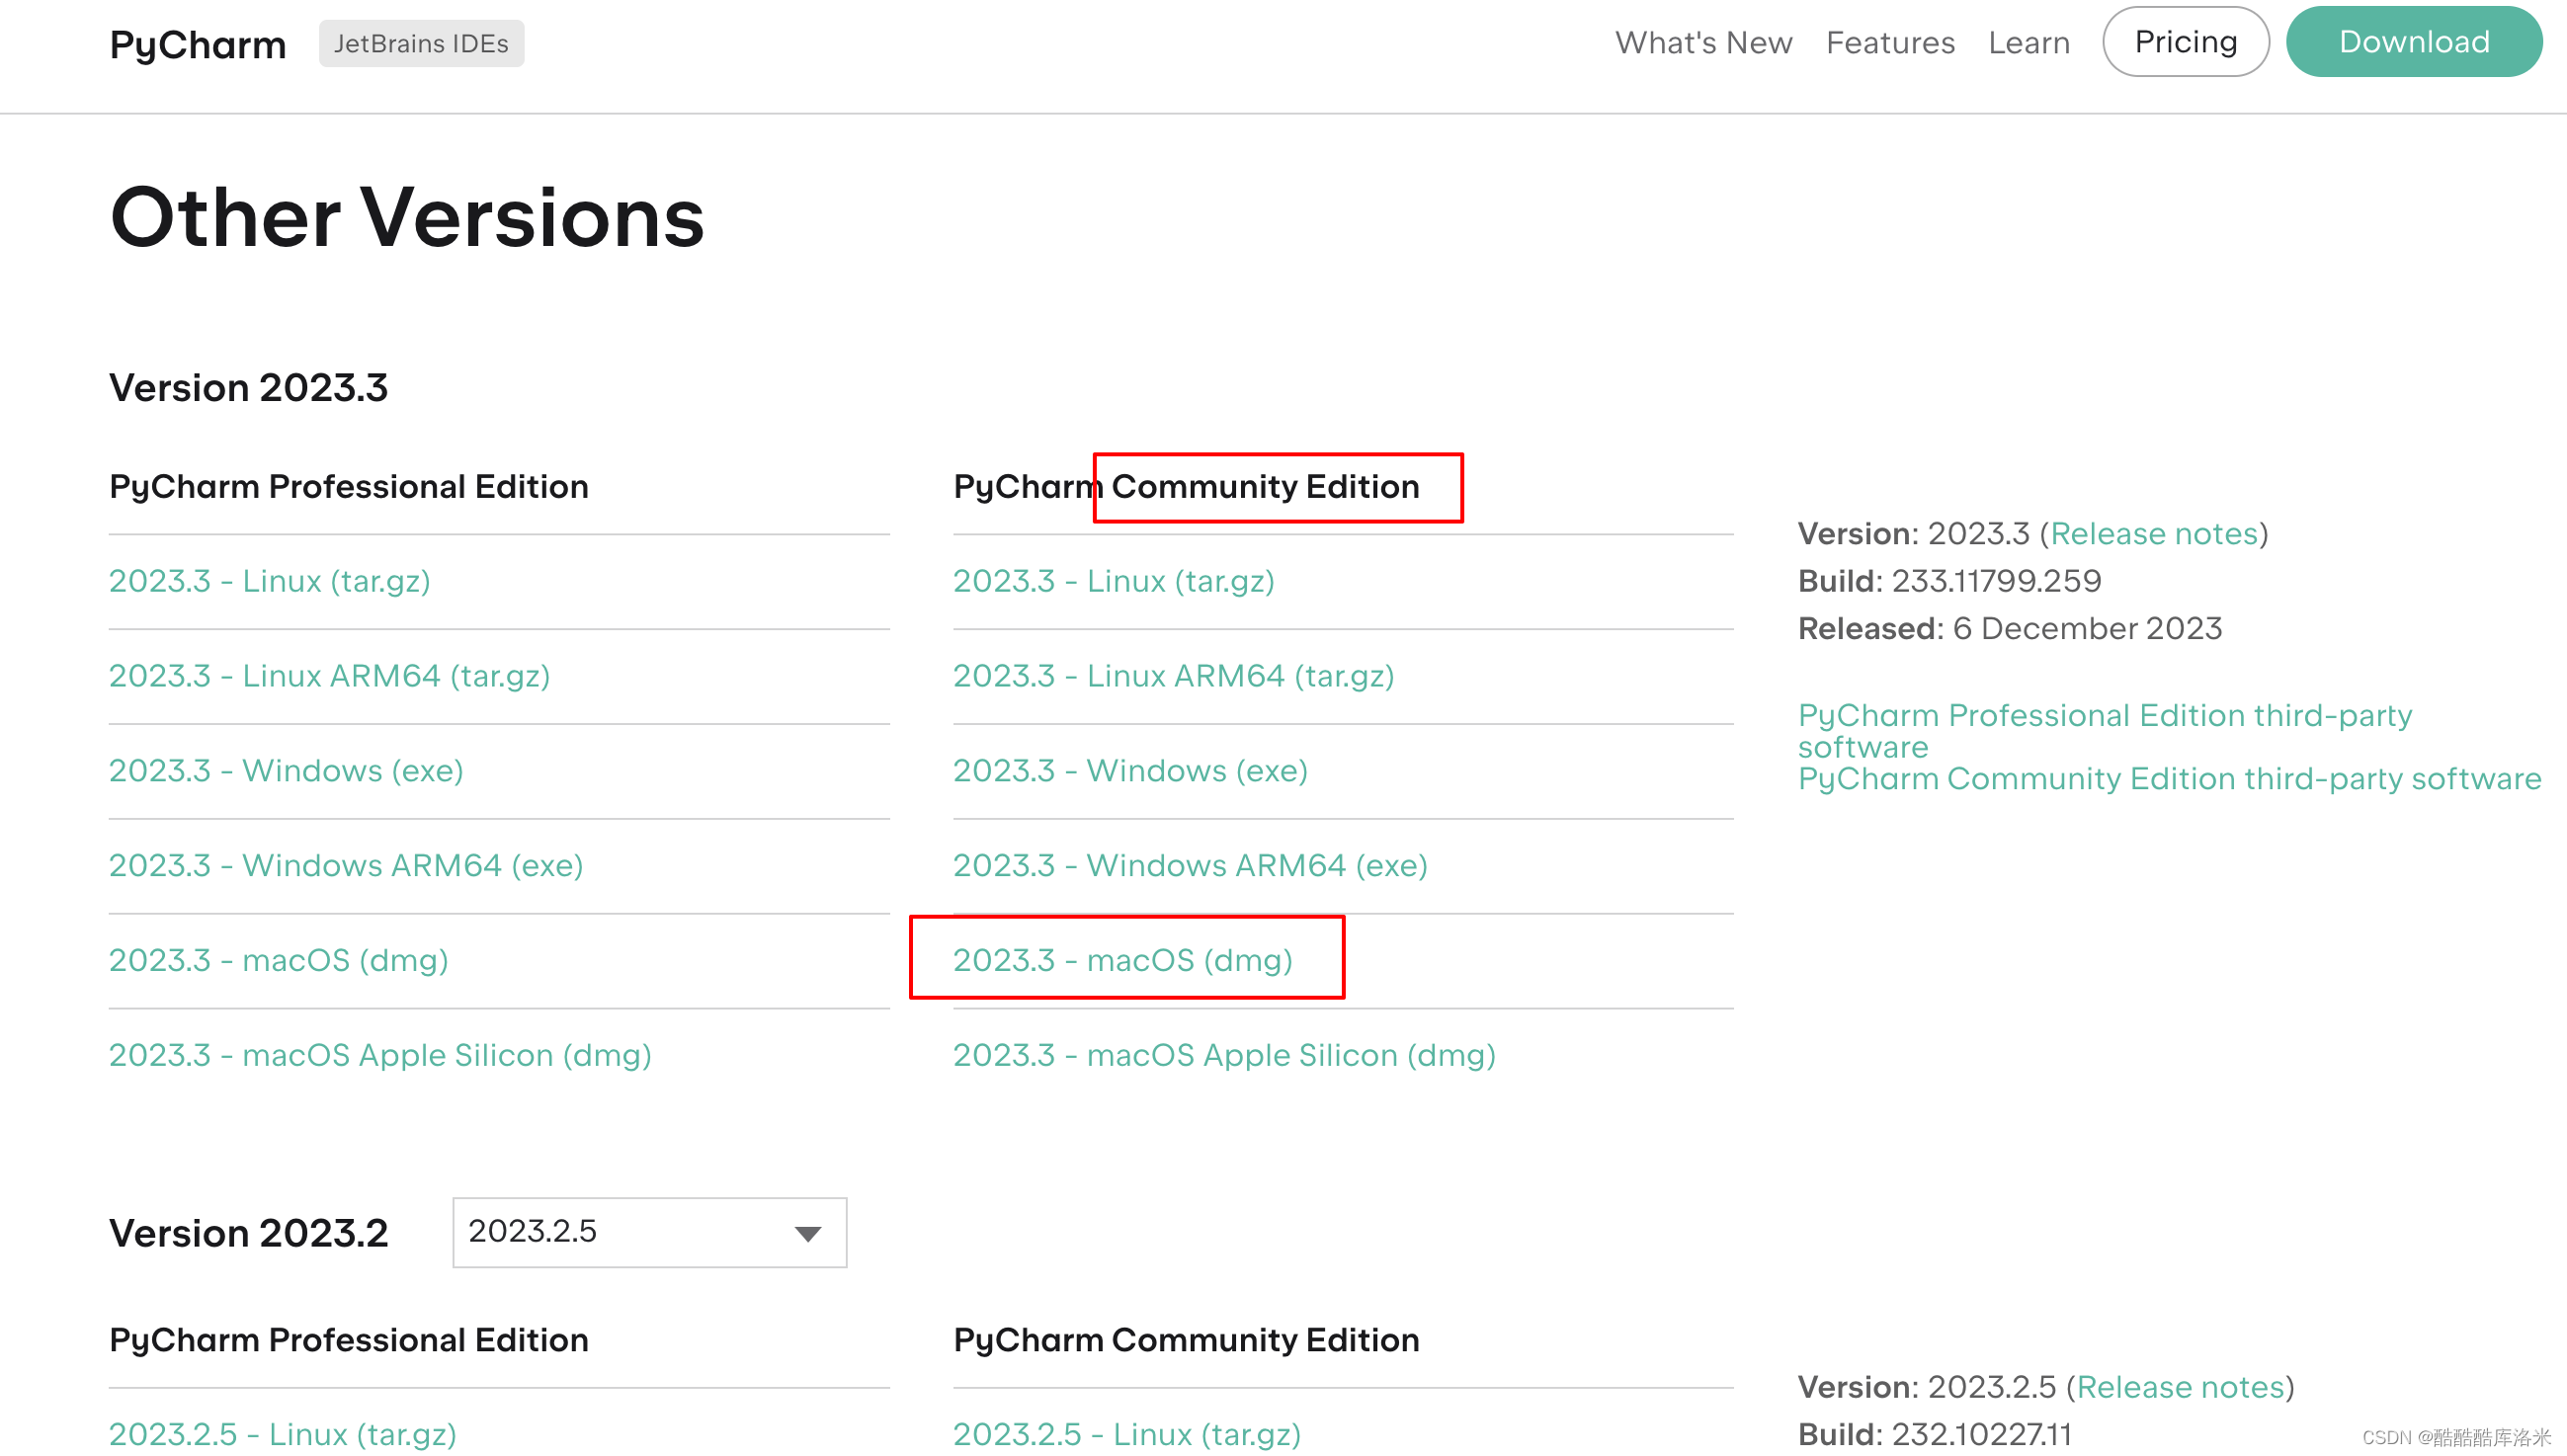Download Professional 2023.3 Linux ARM64 (tar.gz)

pyautogui.click(x=330, y=676)
